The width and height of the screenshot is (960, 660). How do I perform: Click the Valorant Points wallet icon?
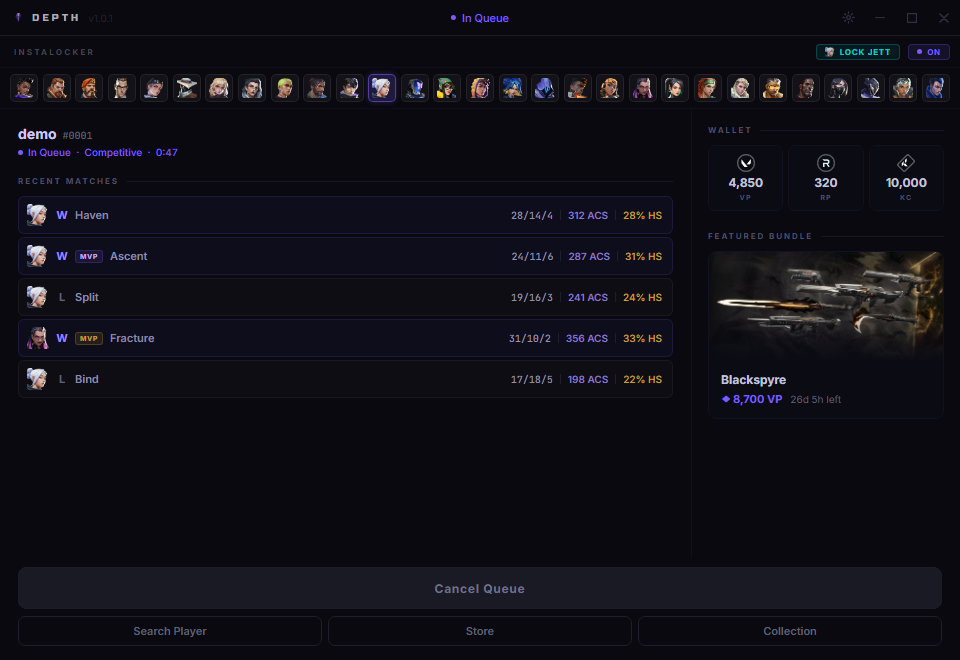point(745,163)
